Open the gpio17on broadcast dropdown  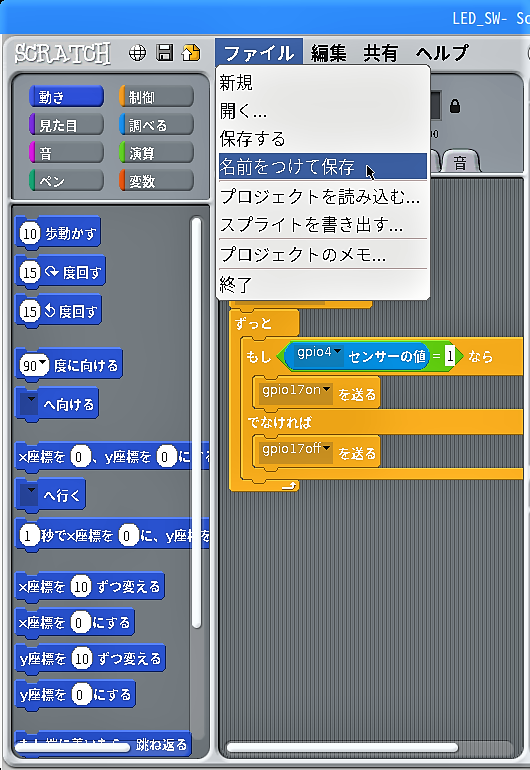coord(327,390)
